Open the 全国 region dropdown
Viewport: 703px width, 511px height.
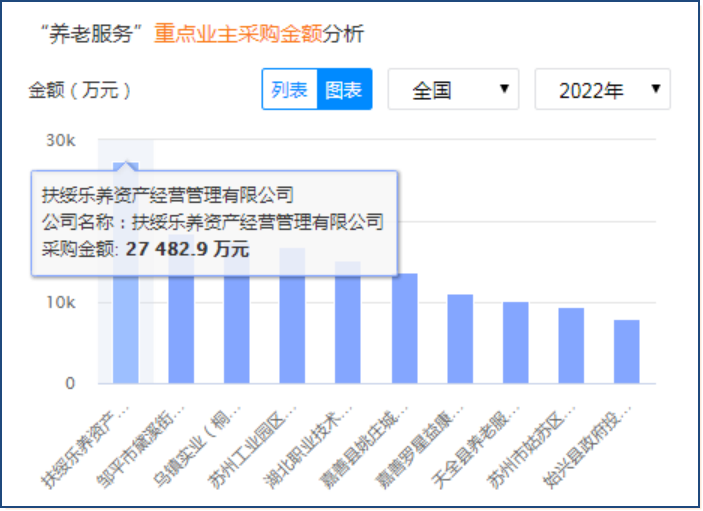[x=452, y=90]
